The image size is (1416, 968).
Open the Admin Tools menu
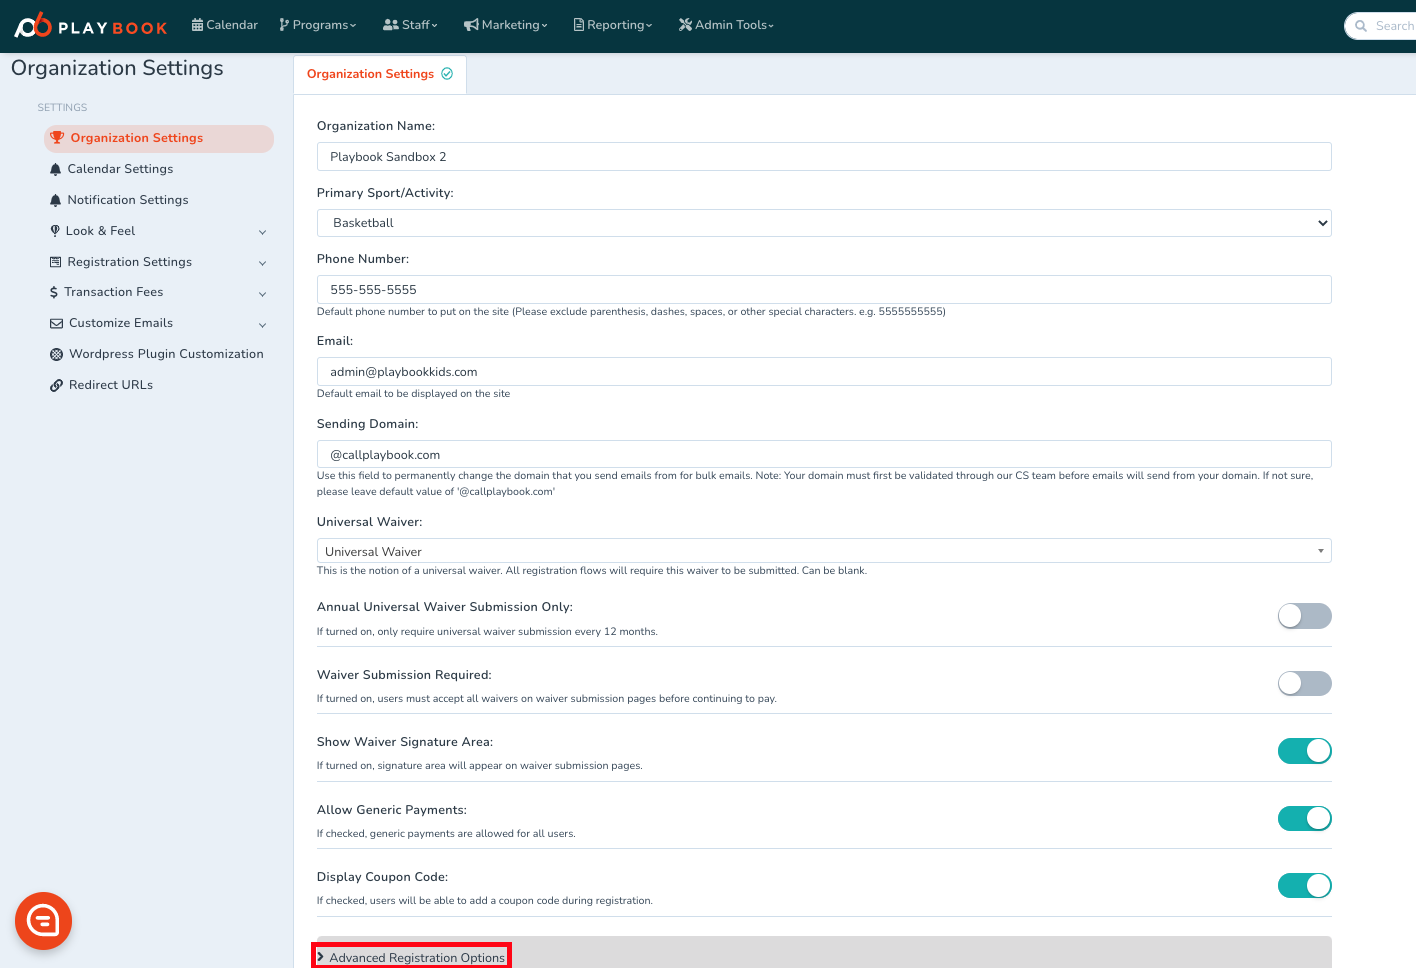pos(727,25)
